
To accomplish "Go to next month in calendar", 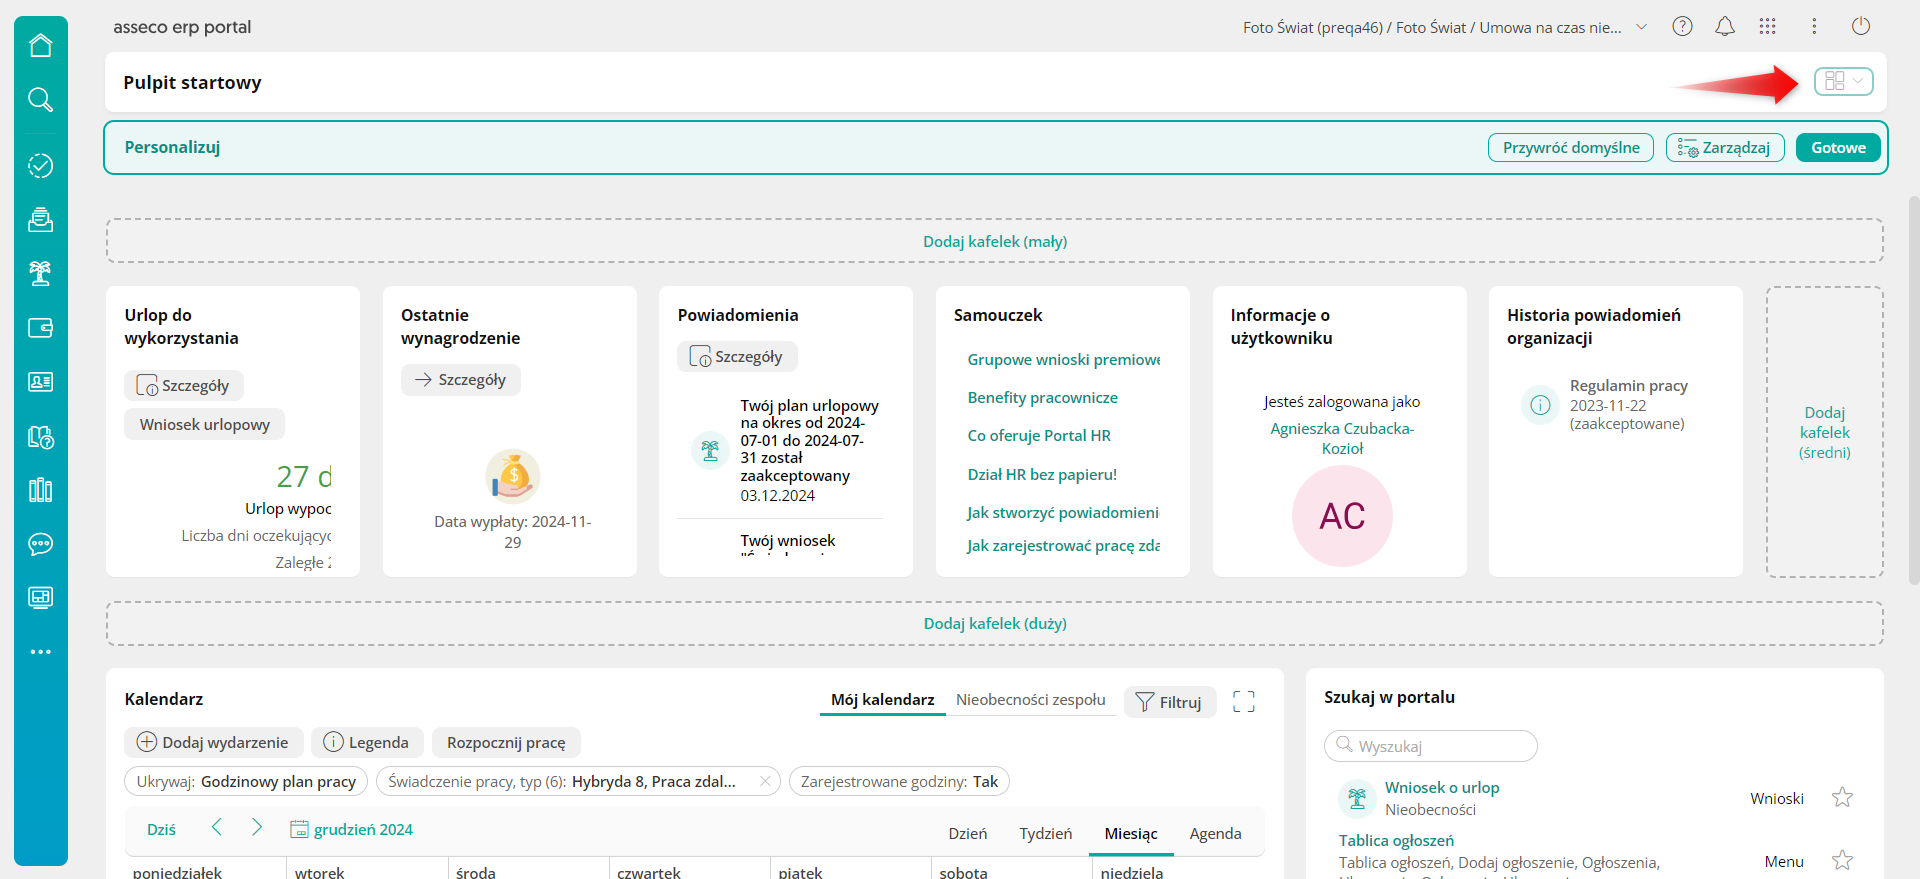I will pyautogui.click(x=257, y=827).
